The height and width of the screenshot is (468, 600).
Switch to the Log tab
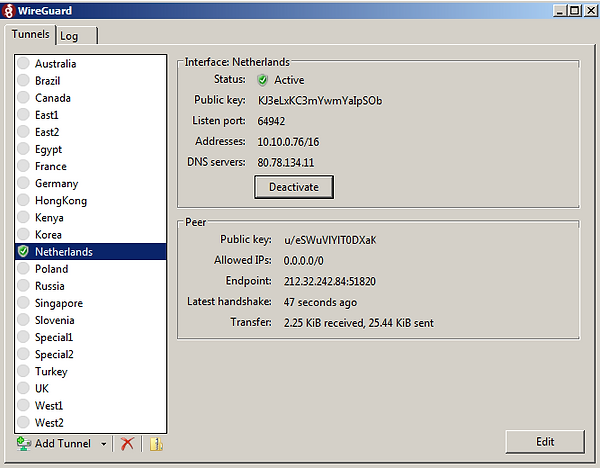(76, 36)
